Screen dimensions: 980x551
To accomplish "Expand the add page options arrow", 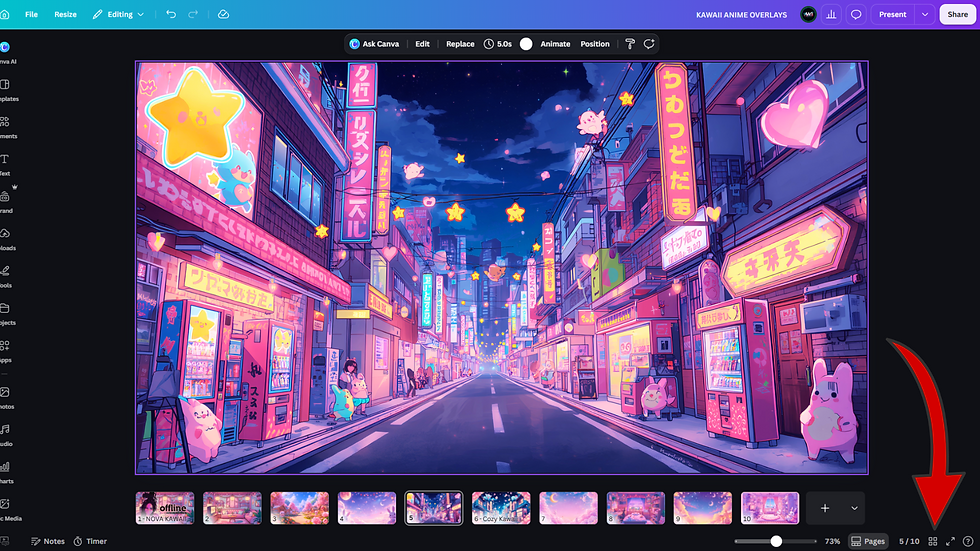I will tap(854, 508).
